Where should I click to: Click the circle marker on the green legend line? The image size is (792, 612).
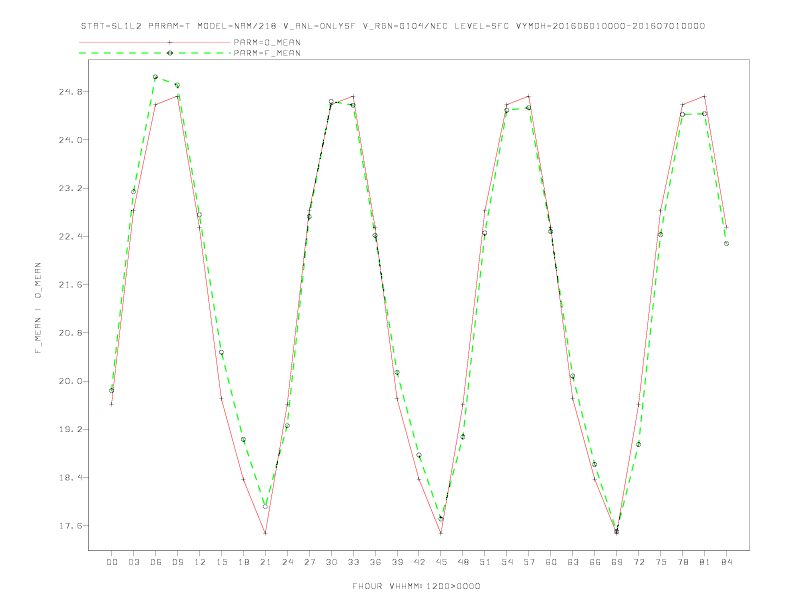170,53
